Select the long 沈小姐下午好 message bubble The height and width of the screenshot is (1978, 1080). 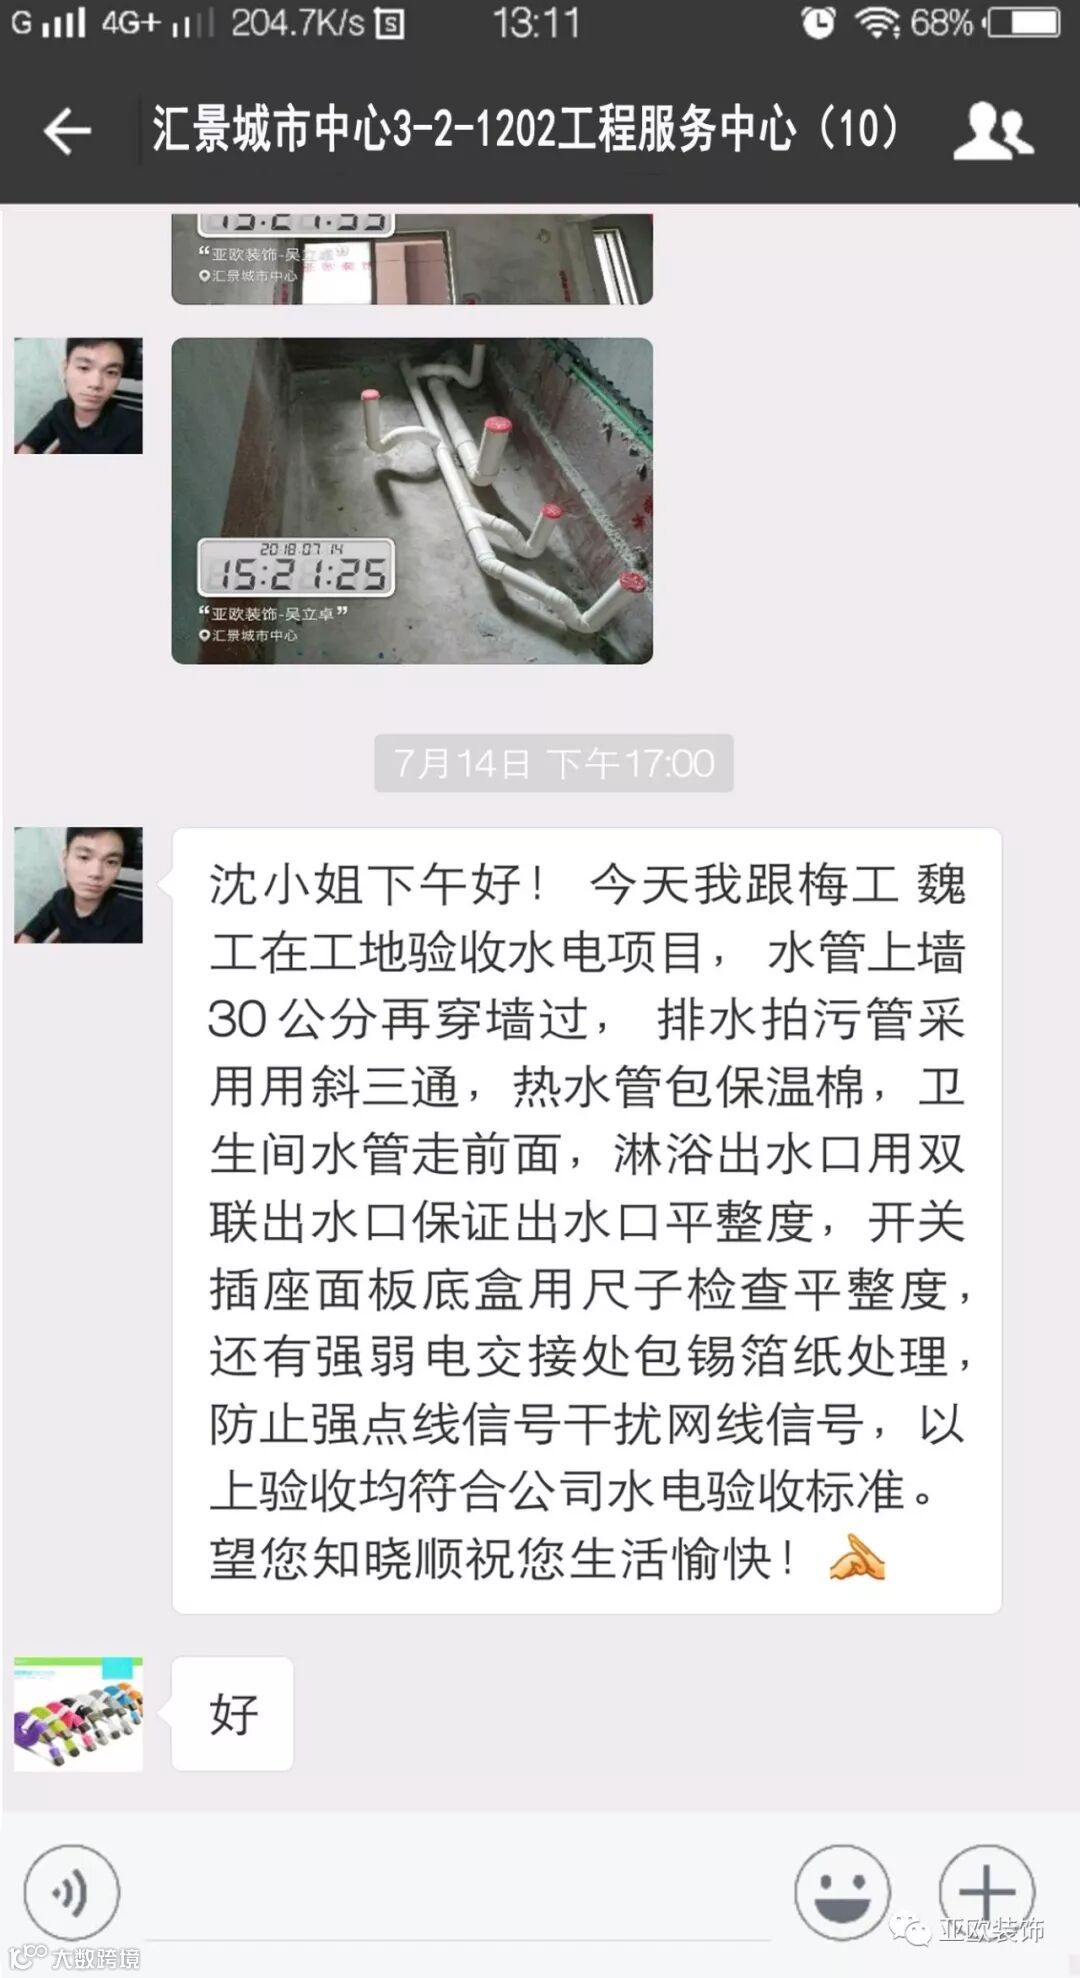pos(586,1221)
